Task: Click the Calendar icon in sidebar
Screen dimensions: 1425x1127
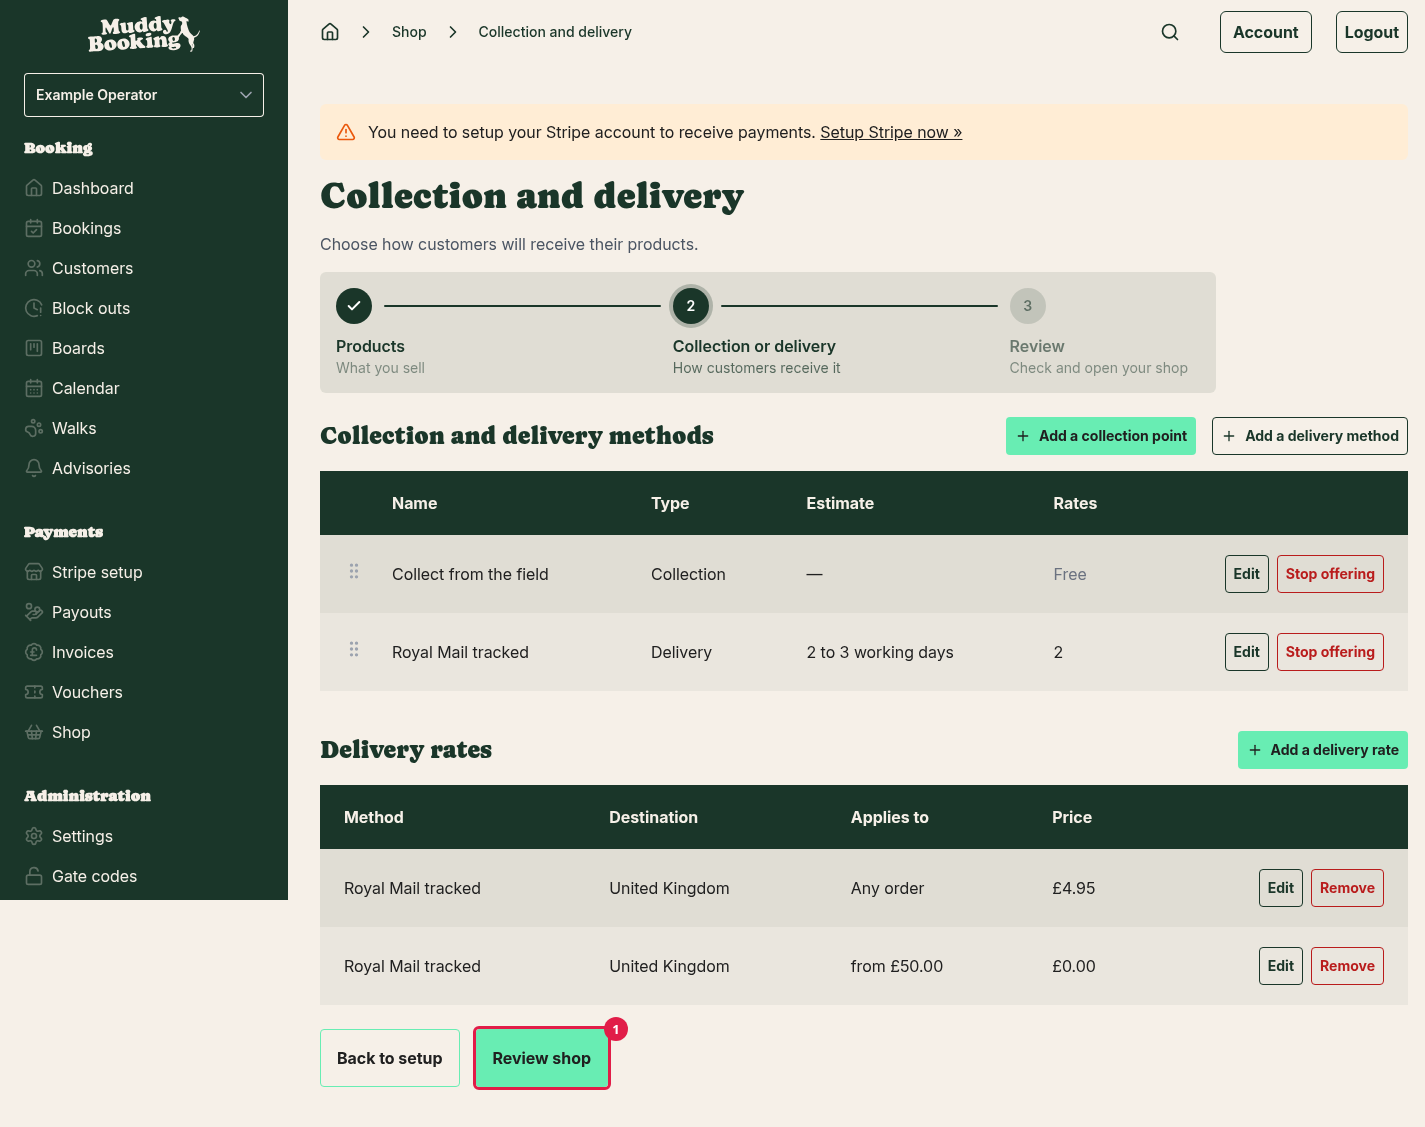Action: (34, 388)
